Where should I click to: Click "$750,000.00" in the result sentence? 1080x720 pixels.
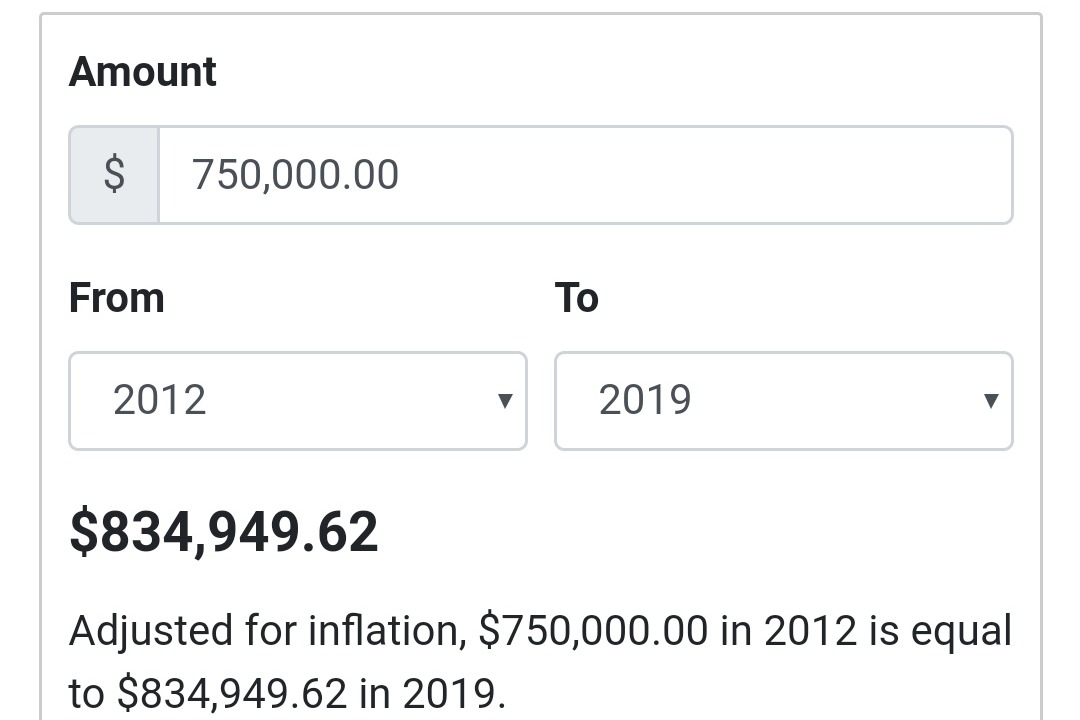coord(593,632)
